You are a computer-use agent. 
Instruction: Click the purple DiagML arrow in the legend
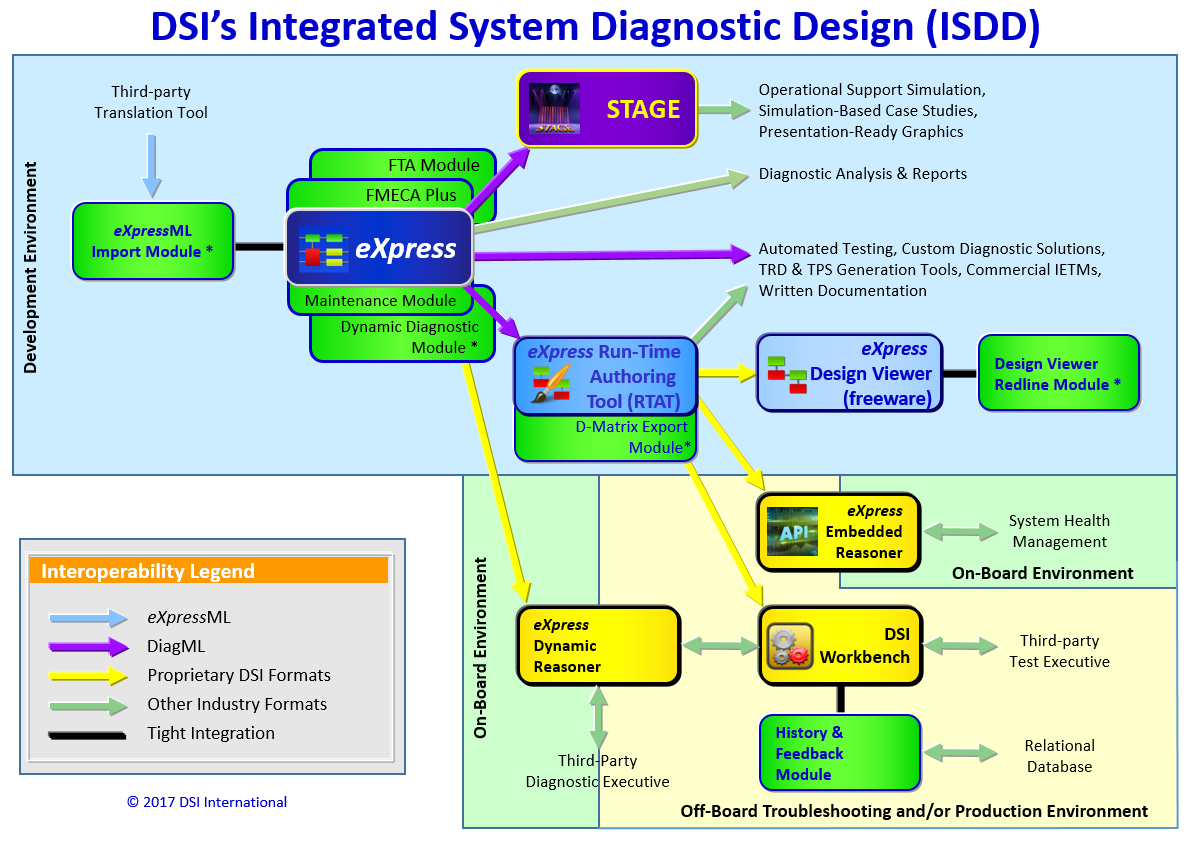88,647
